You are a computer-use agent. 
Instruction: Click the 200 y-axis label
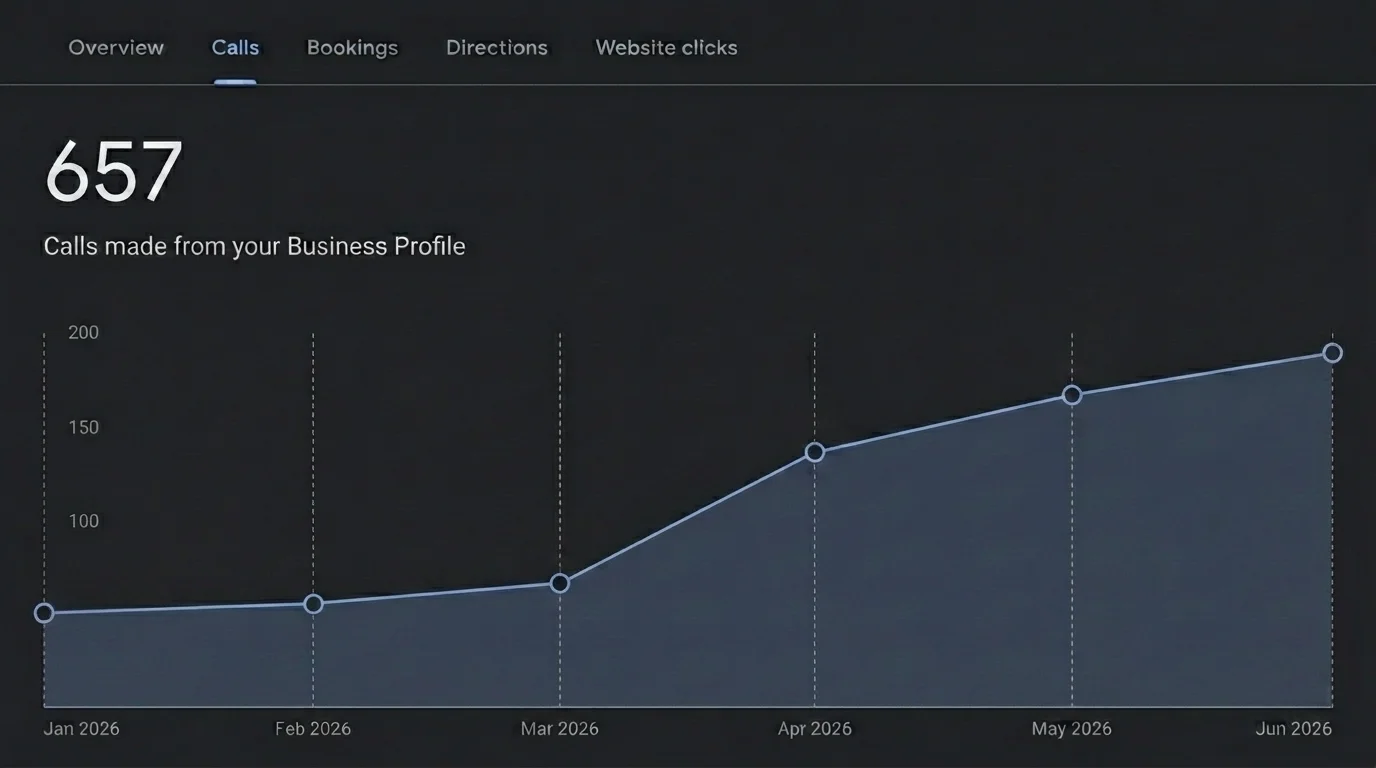pos(84,333)
